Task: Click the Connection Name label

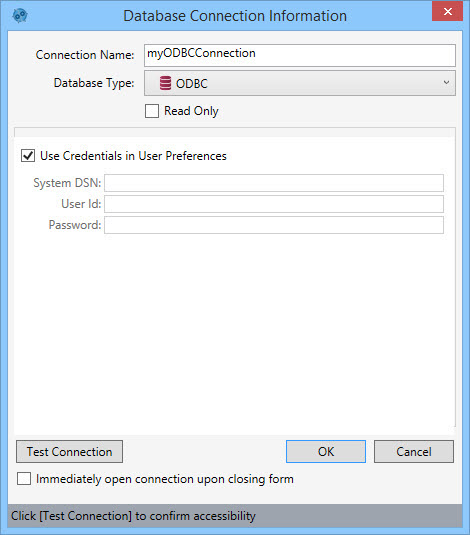Action: pyautogui.click(x=85, y=55)
